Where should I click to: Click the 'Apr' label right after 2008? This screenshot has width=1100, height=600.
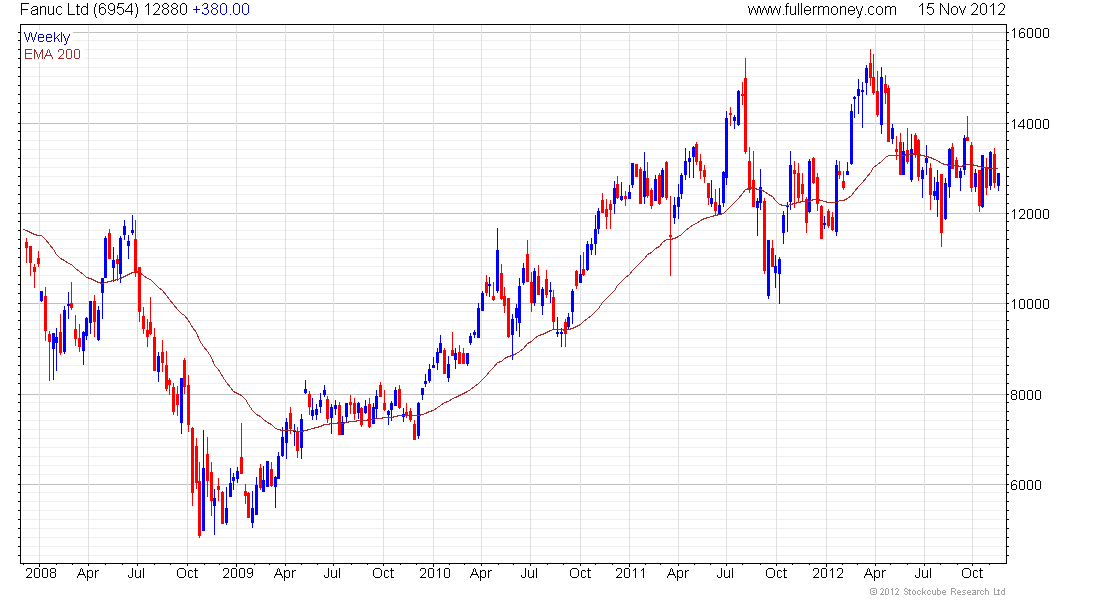pos(88,573)
